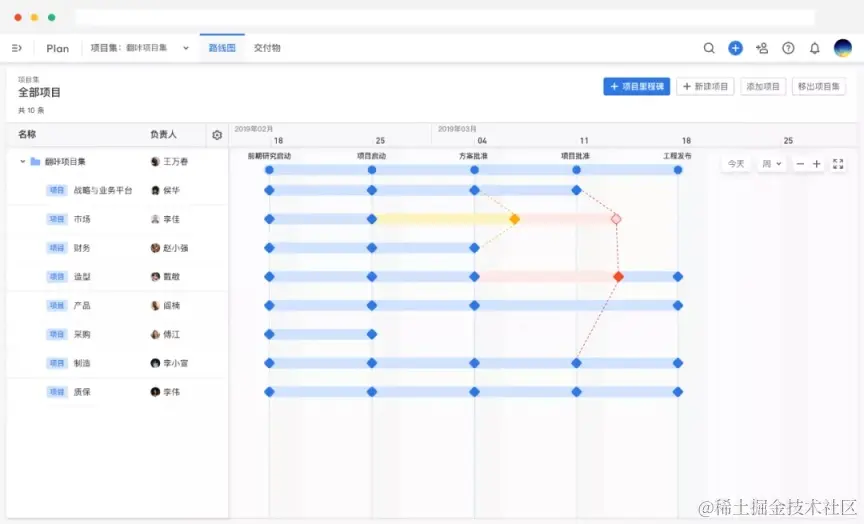Screen dimensions: 864x524
Task: Zoom in timeline with plus button
Action: pos(817,164)
